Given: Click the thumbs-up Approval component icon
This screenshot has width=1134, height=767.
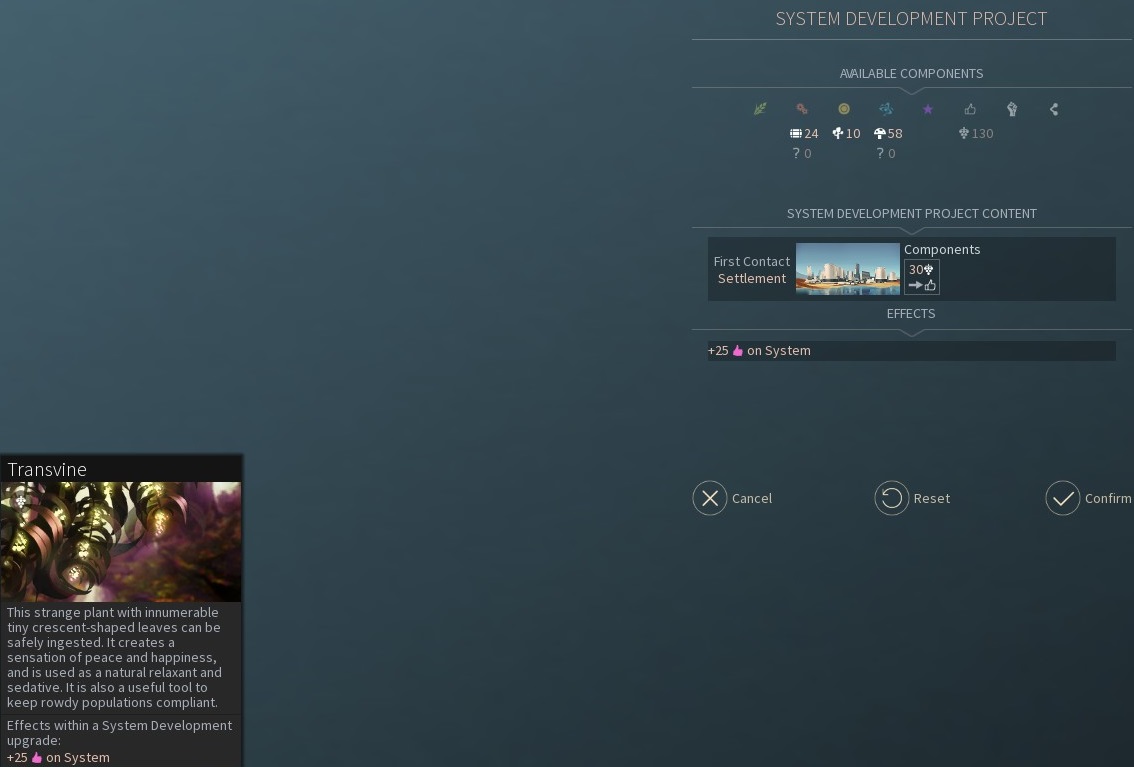Looking at the screenshot, I should (x=970, y=109).
